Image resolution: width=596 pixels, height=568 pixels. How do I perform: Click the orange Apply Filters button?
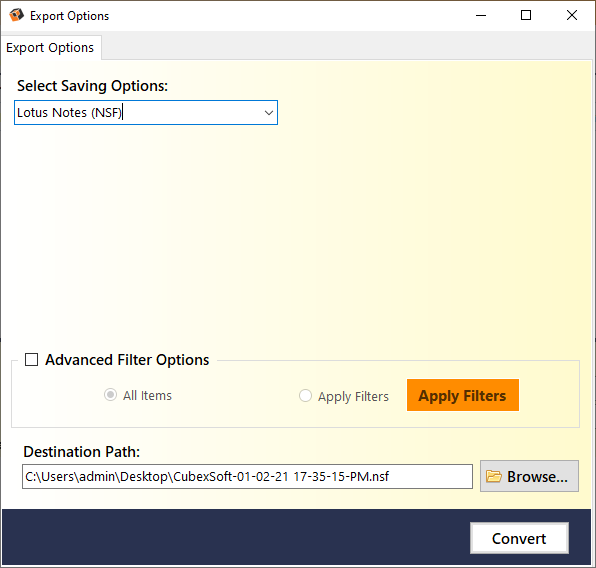coord(463,395)
